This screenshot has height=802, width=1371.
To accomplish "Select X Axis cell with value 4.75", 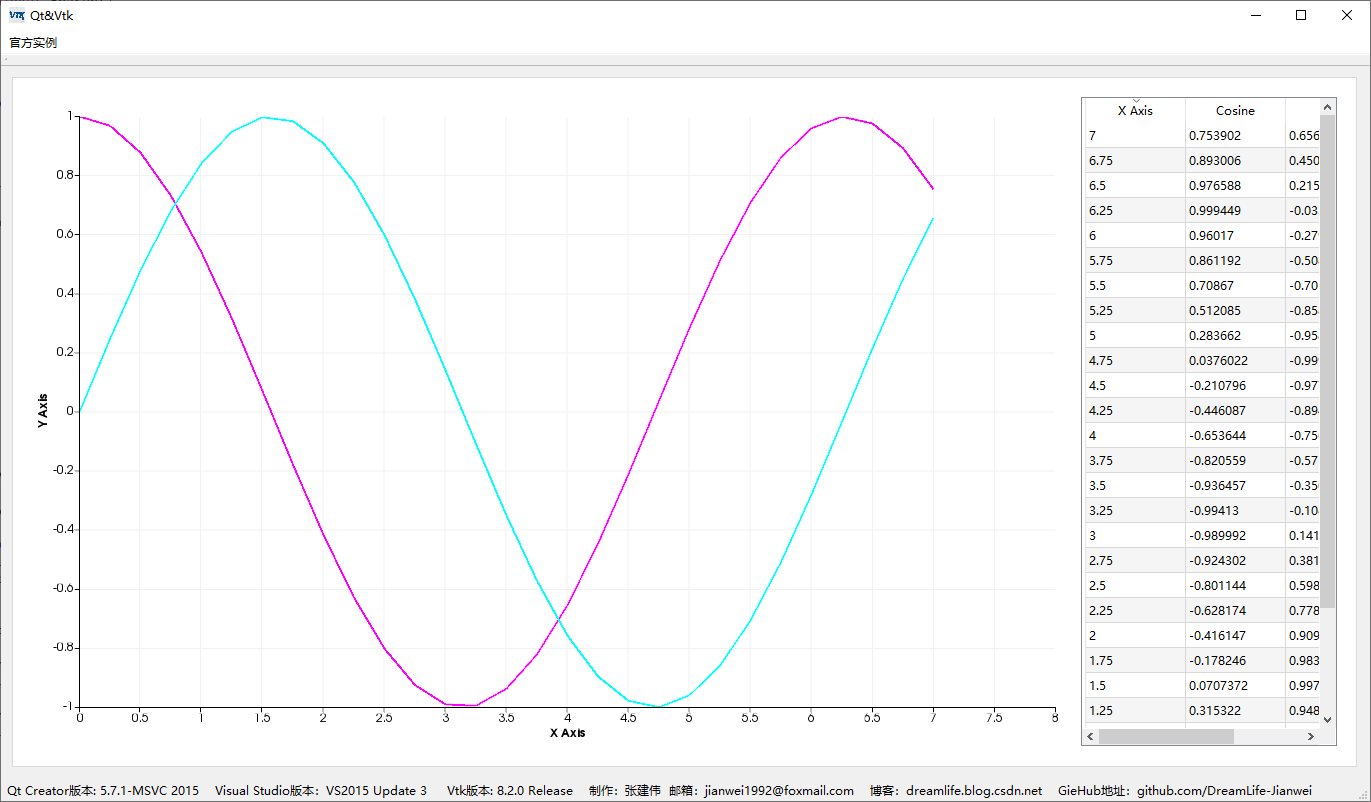I will [x=1135, y=360].
